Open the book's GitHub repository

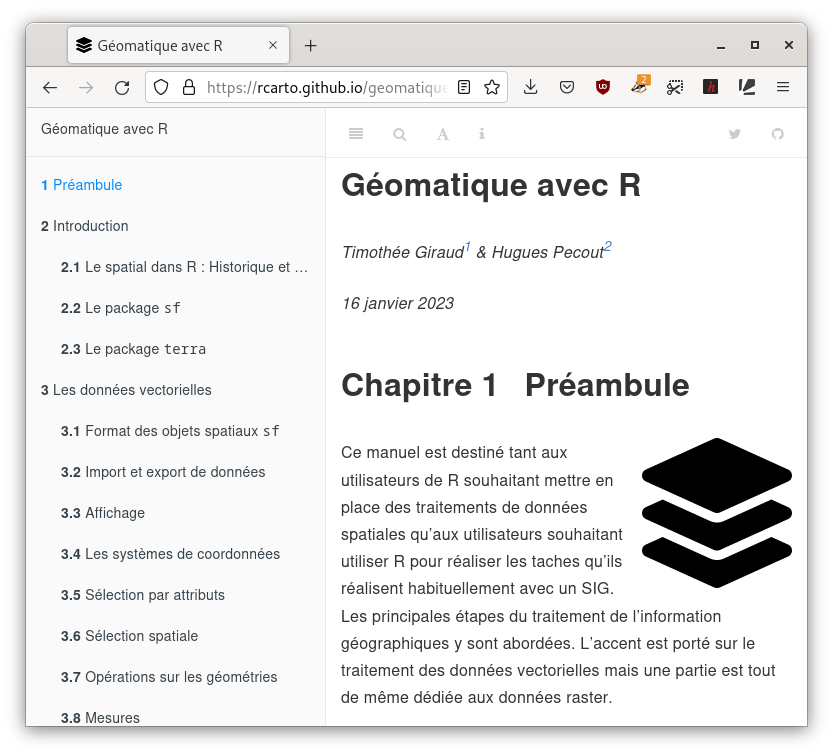point(778,134)
